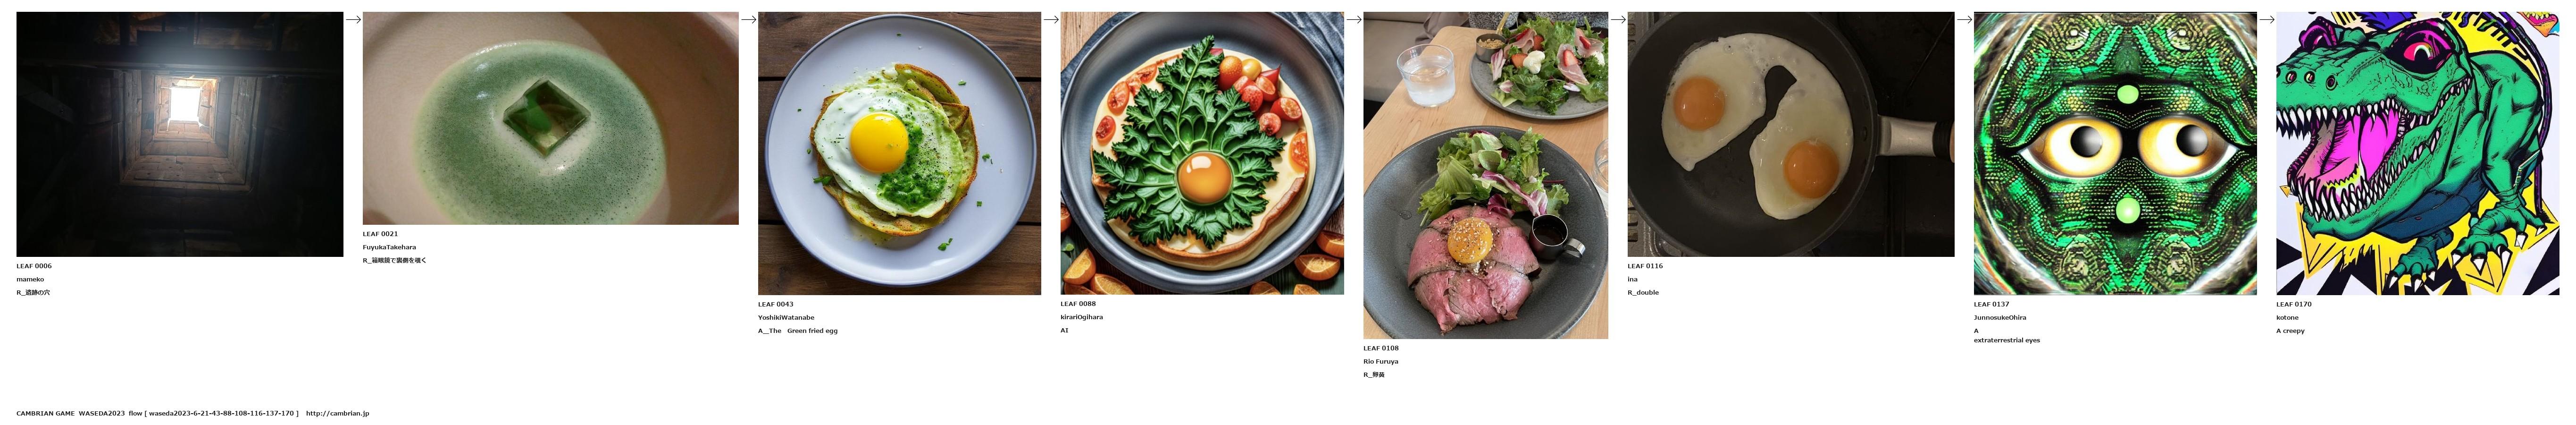The image size is (2576, 425).
Task: Open the roast beef plate photo
Action: tap(1485, 175)
